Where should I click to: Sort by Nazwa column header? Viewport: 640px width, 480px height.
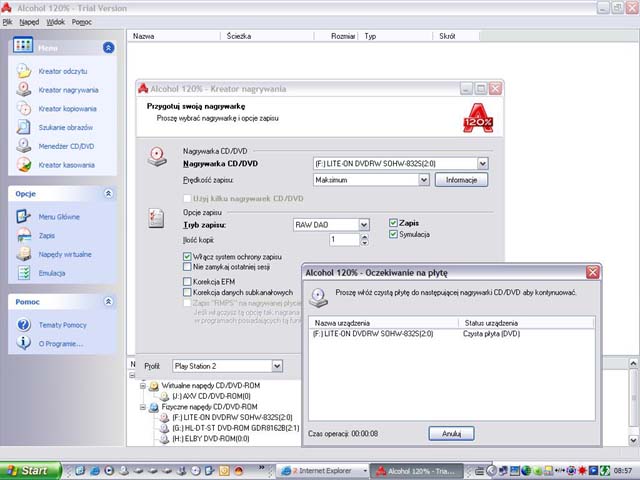point(174,36)
